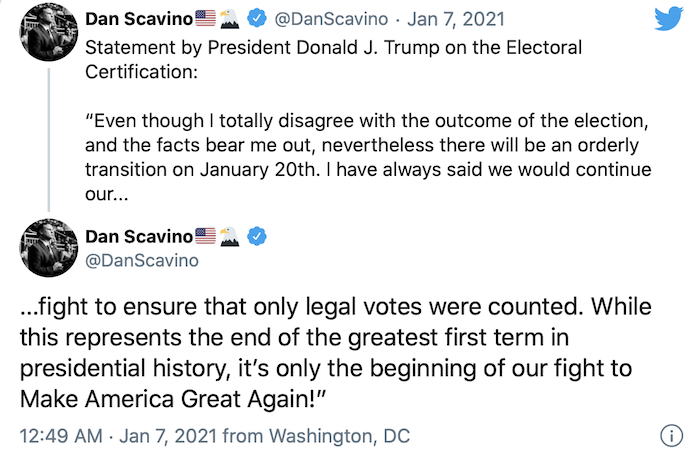Click the eagle emoji in the parent tweet name
Image resolution: width=700 pixels, height=460 pixels.
(229, 18)
